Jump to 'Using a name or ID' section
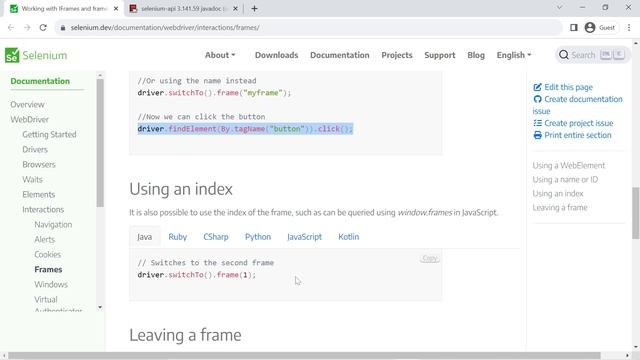The width and height of the screenshot is (640, 360). point(565,180)
